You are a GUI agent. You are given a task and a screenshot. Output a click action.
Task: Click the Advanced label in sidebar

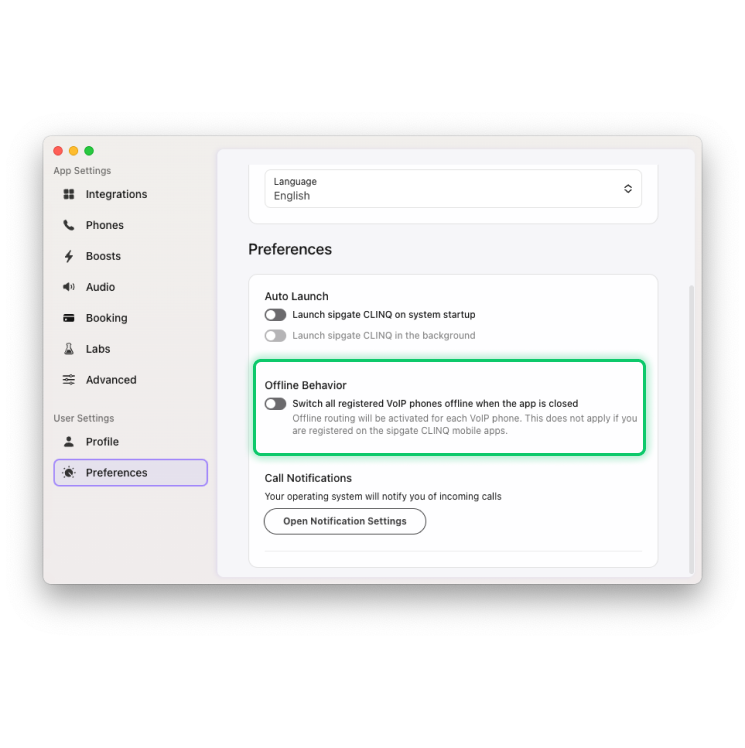click(111, 380)
